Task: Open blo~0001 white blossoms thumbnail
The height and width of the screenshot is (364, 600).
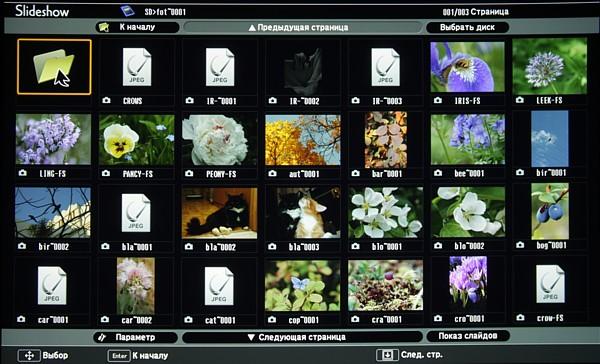Action: [x=386, y=213]
